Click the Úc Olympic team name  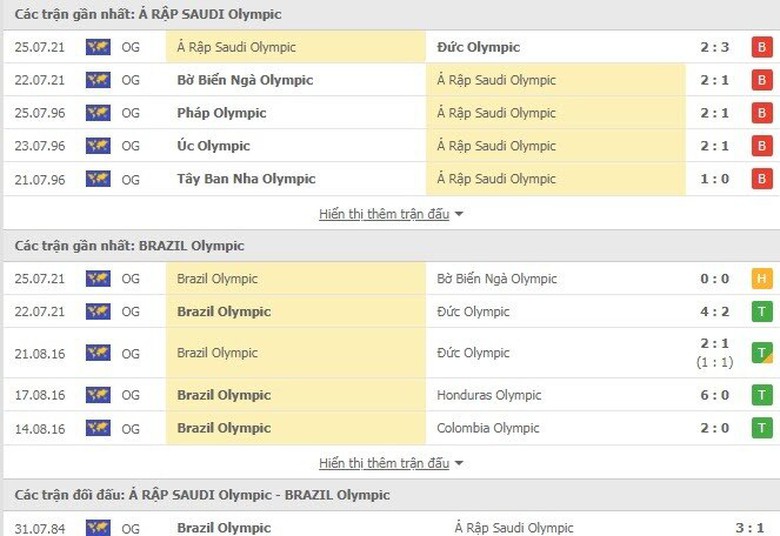pyautogui.click(x=214, y=146)
